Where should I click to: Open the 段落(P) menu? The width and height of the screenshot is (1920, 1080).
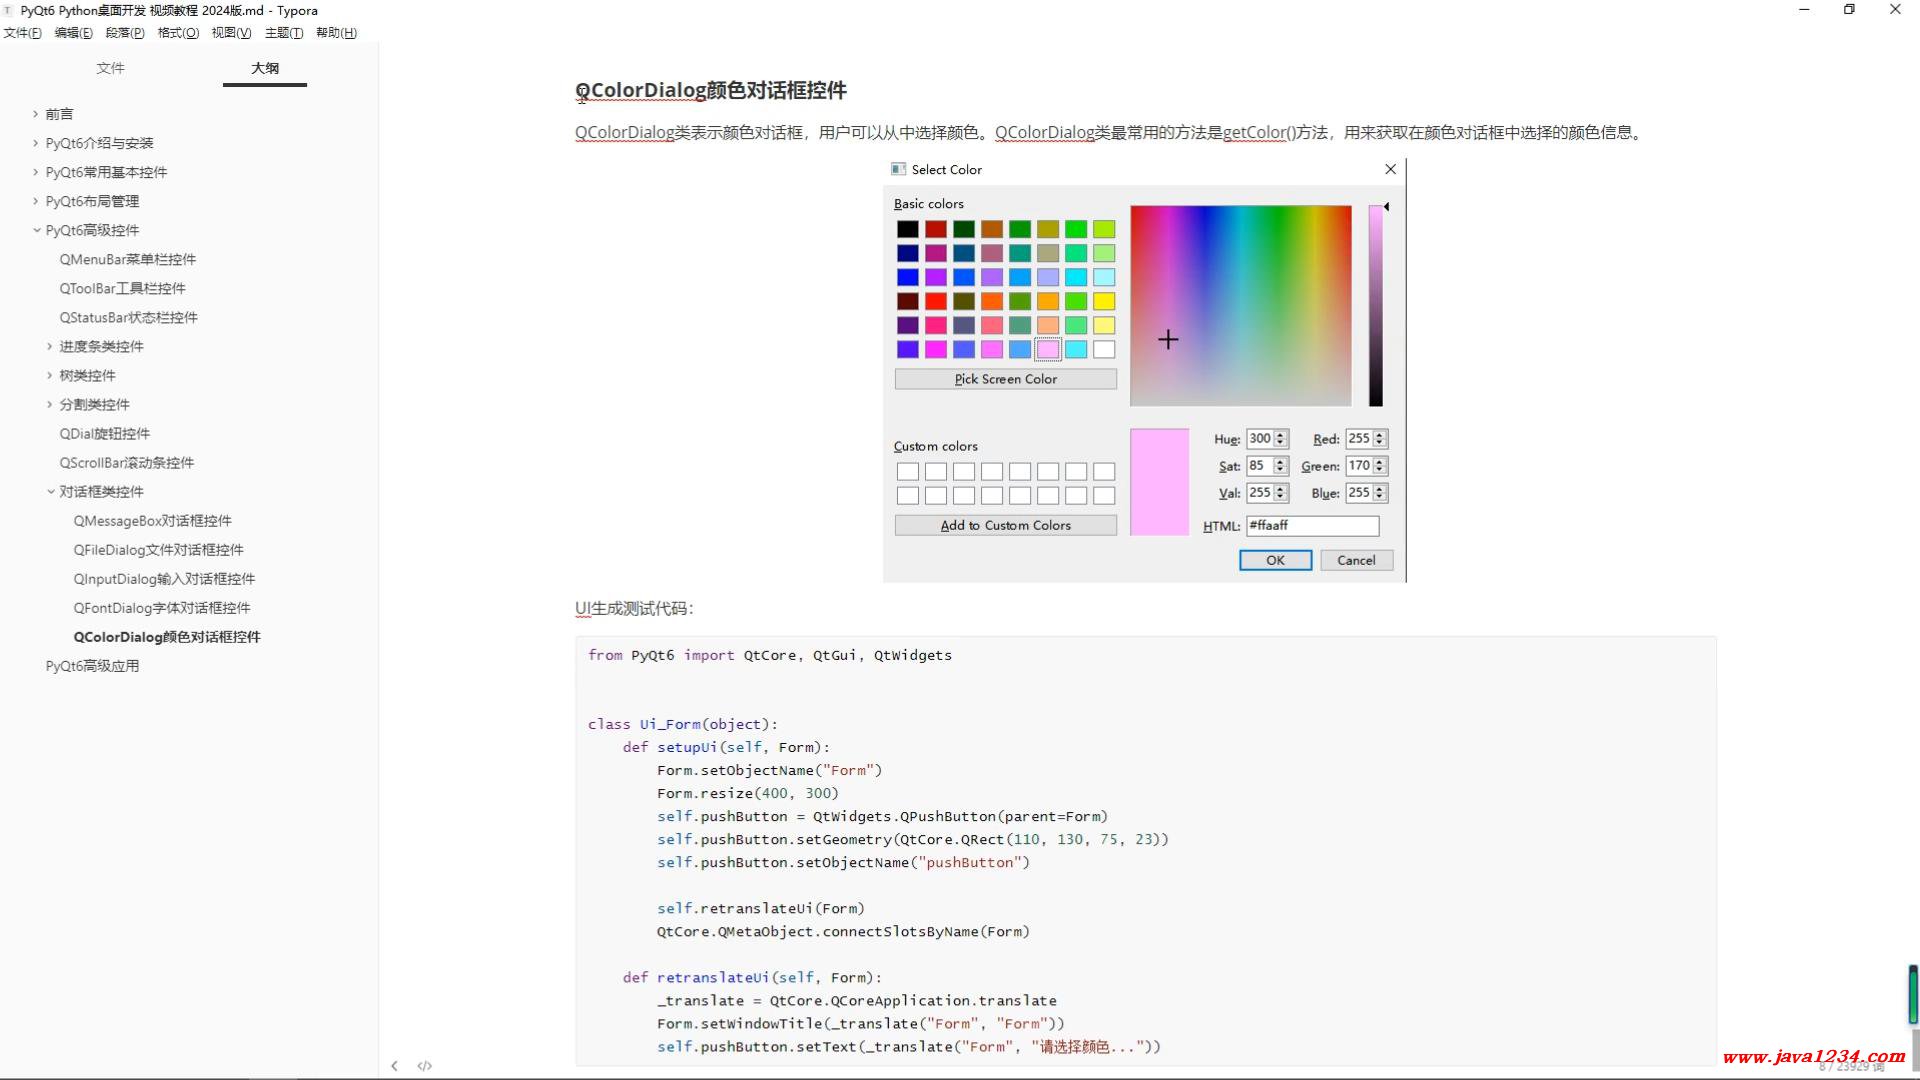click(125, 33)
